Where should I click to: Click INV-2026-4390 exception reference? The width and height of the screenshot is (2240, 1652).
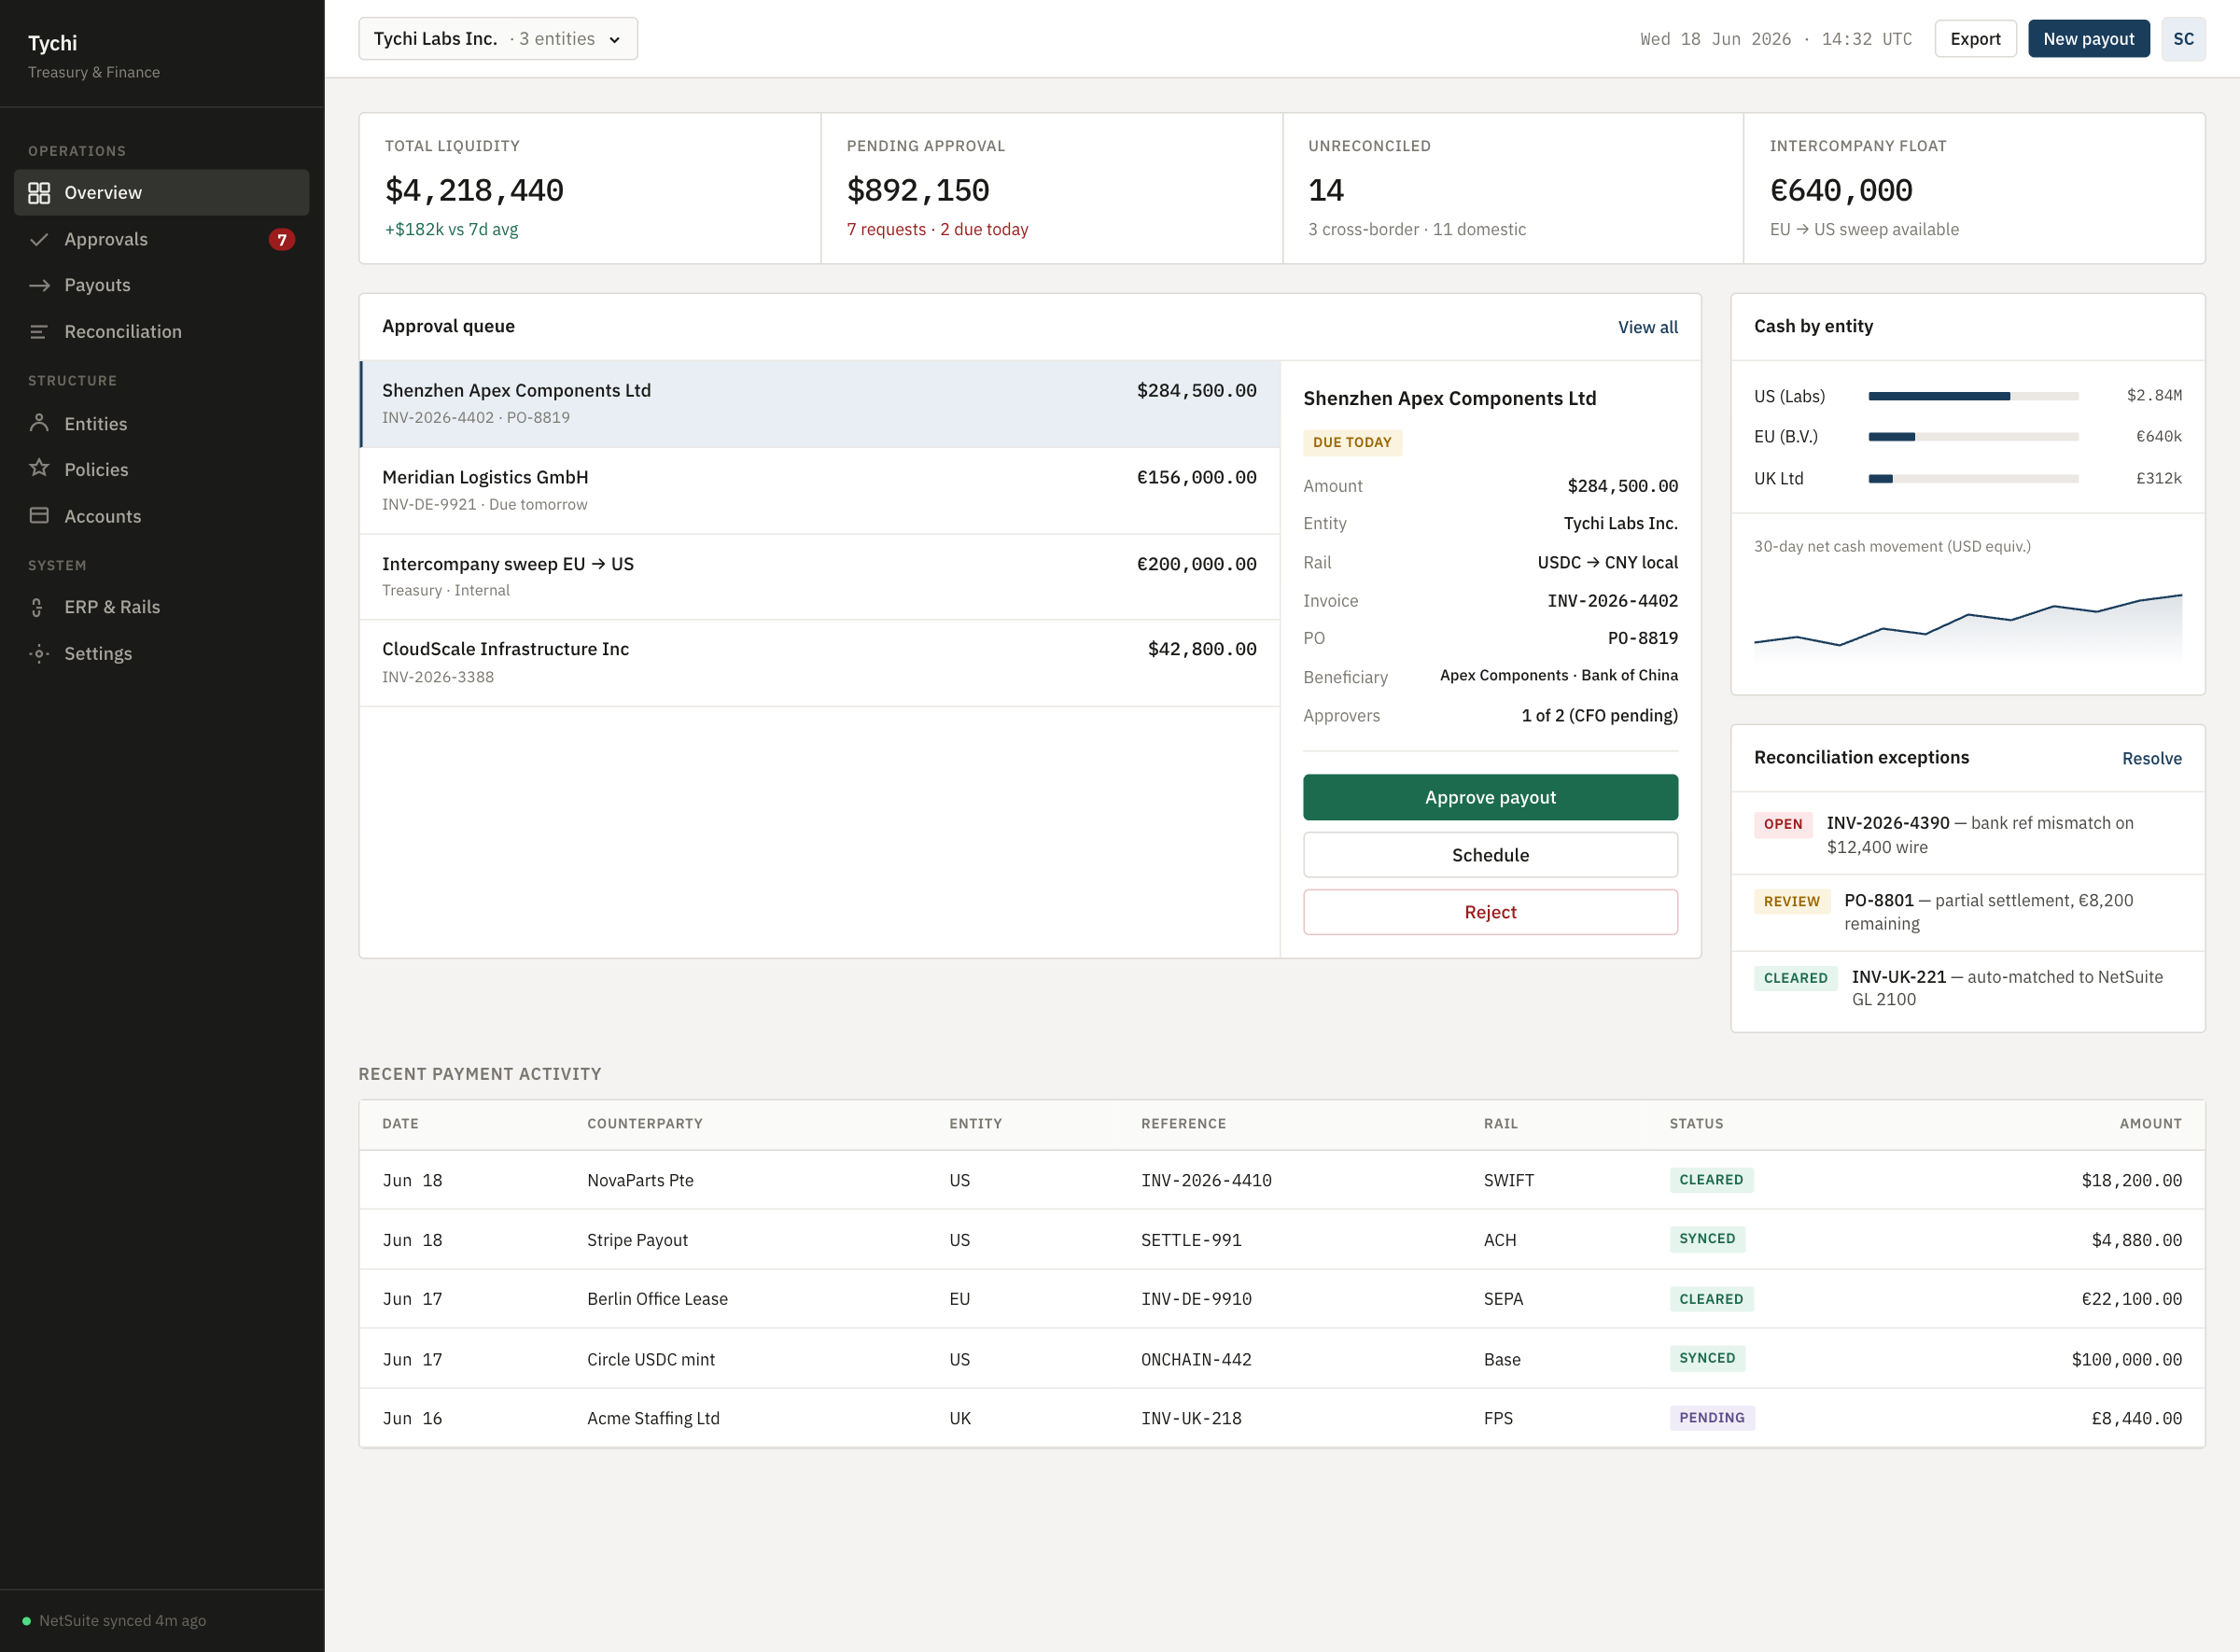click(x=1888, y=823)
